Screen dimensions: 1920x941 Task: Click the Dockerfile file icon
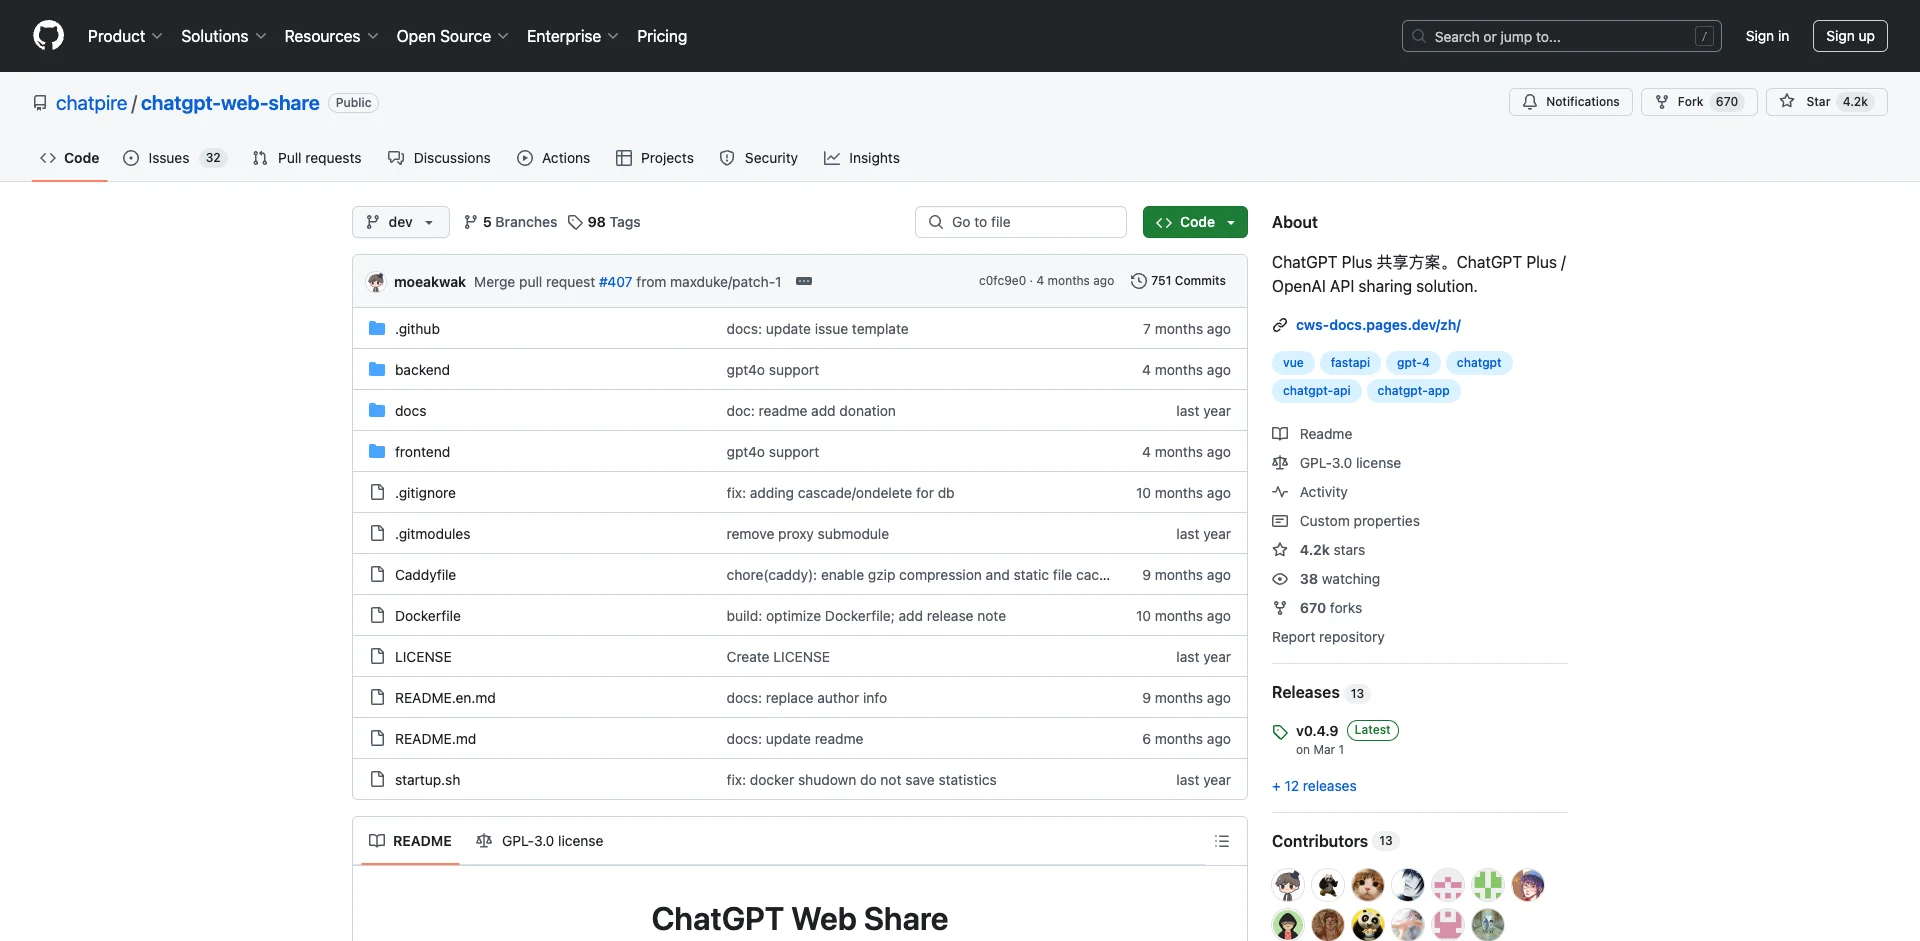pyautogui.click(x=377, y=615)
